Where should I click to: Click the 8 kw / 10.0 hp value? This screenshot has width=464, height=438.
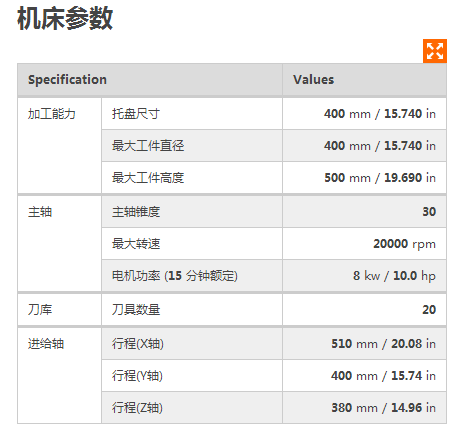394,276
